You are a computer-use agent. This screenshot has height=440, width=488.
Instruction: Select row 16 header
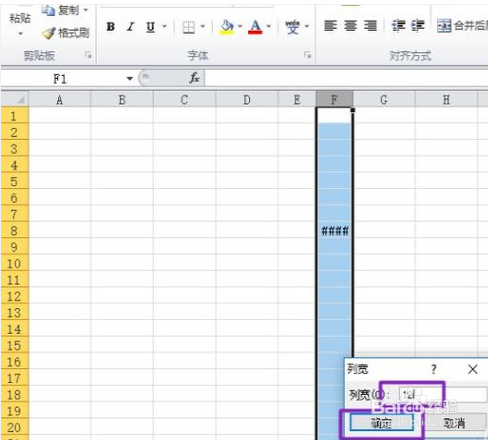[x=15, y=361]
